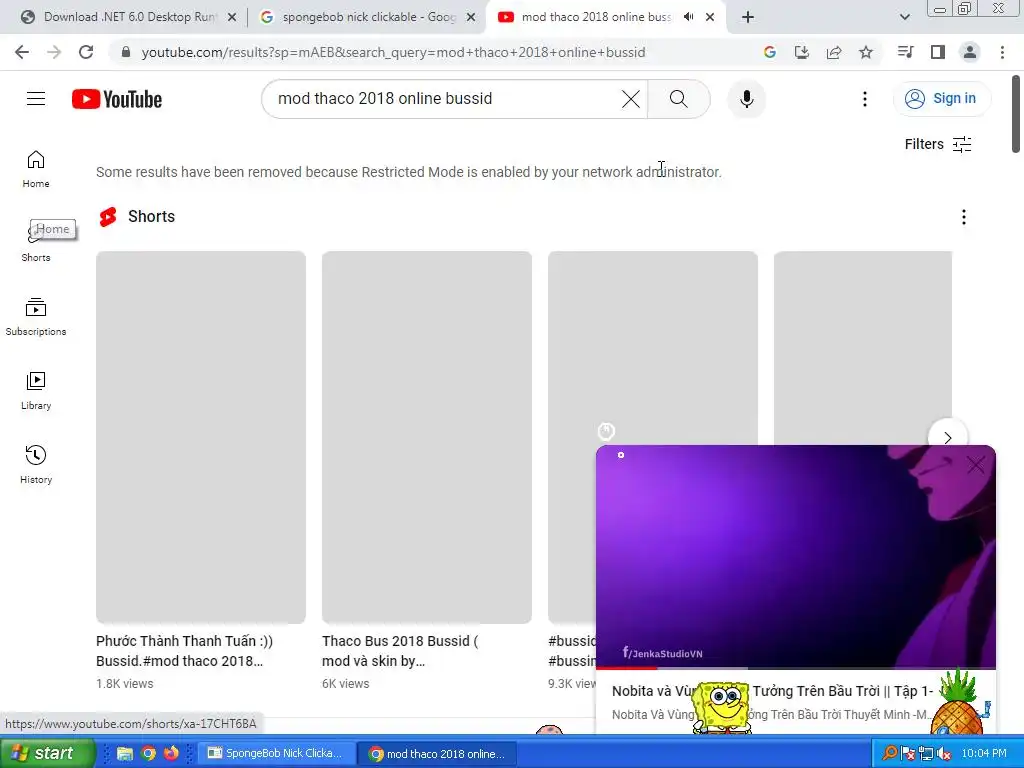The width and height of the screenshot is (1024, 768).
Task: Open the Phước Thành Thanh Tuấn short thumbnail
Action: point(201,437)
